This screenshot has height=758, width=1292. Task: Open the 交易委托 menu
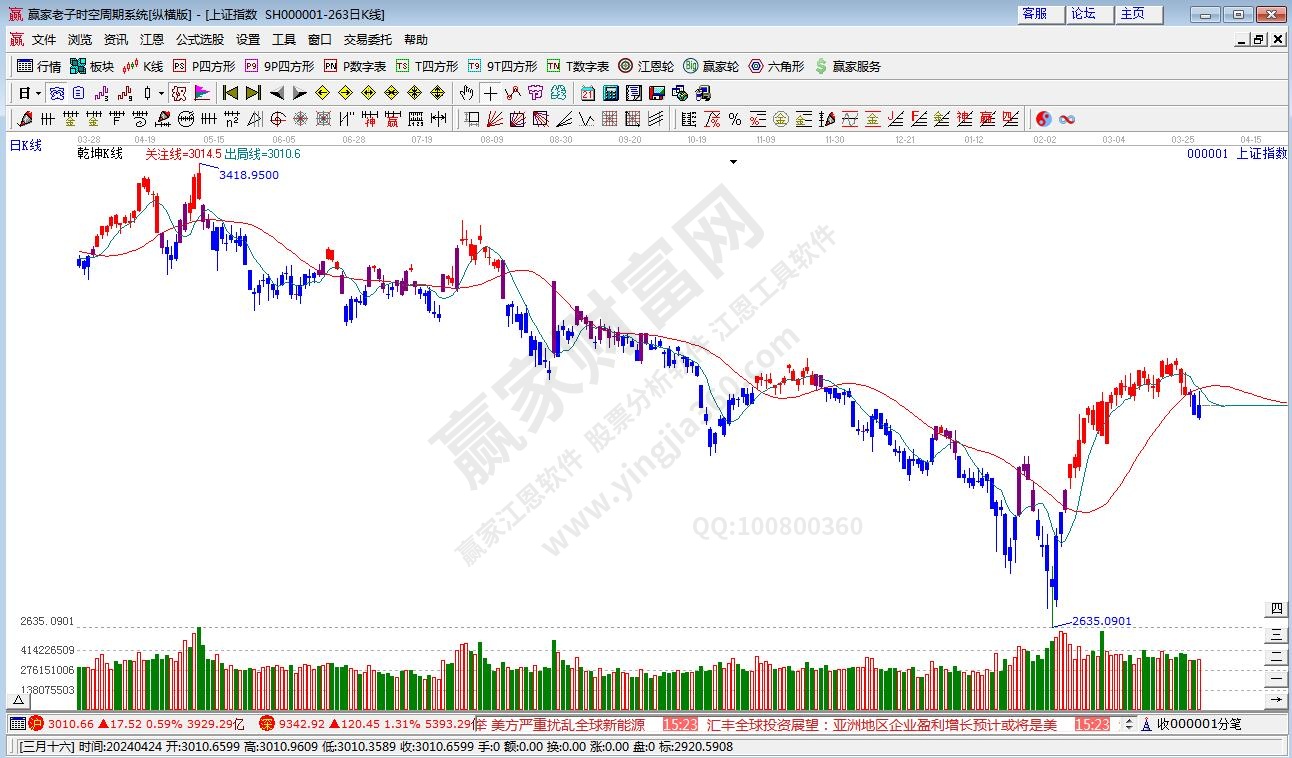pyautogui.click(x=368, y=40)
